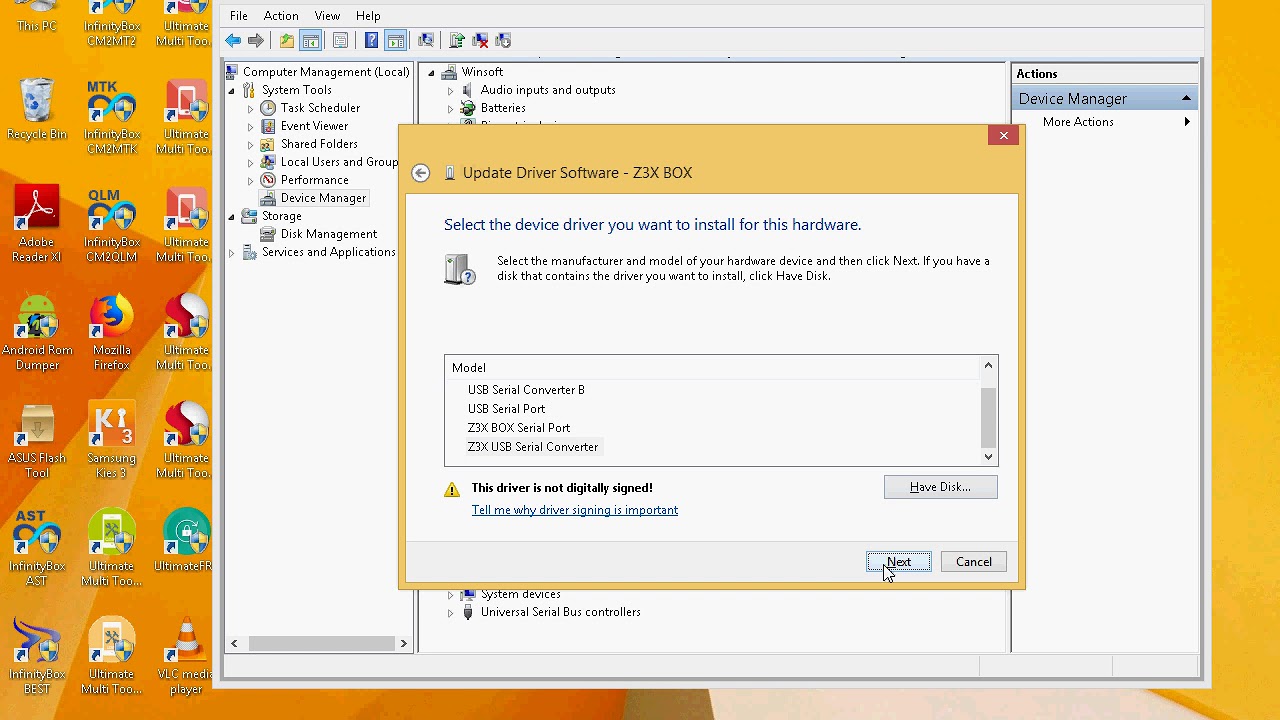Click model list scroll-down arrow
This screenshot has height=720, width=1280.
(x=989, y=457)
